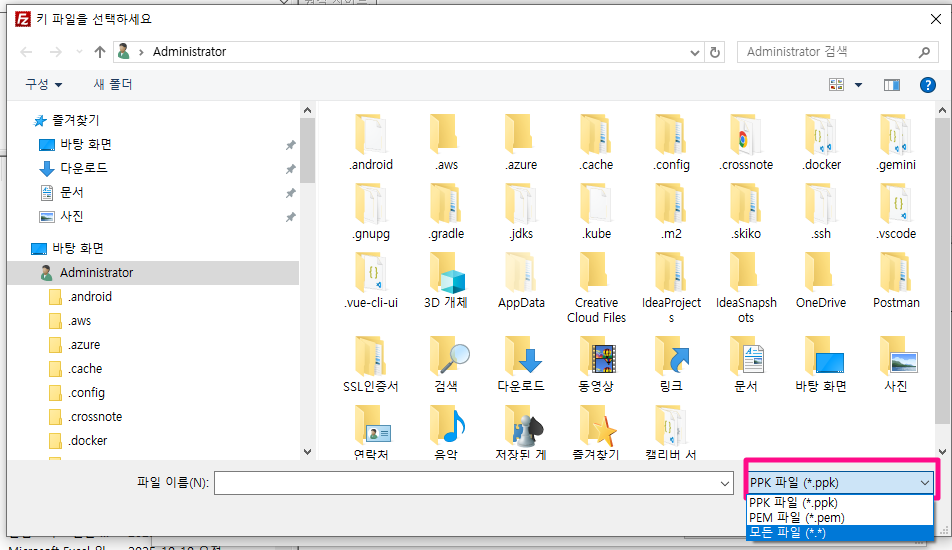Select the AppData folder icon
952x550 pixels.
click(520, 273)
